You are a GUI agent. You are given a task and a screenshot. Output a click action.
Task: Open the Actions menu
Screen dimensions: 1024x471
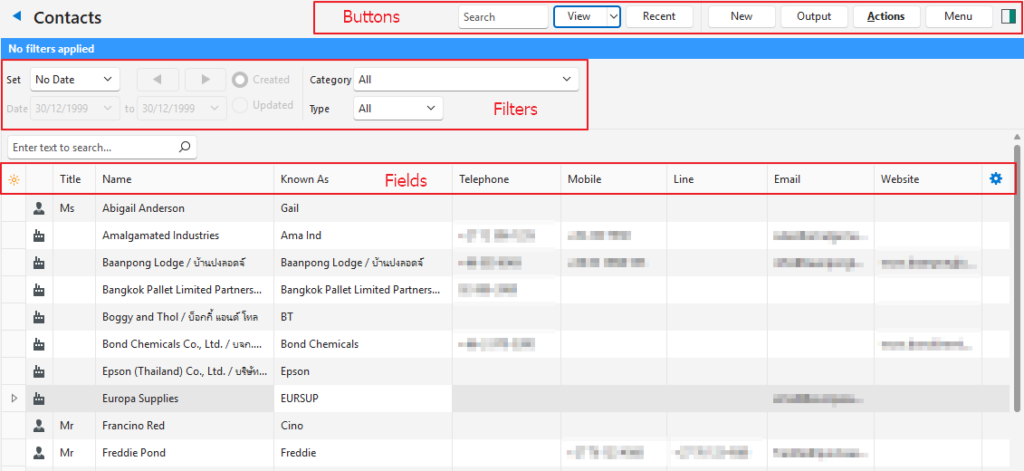885,17
